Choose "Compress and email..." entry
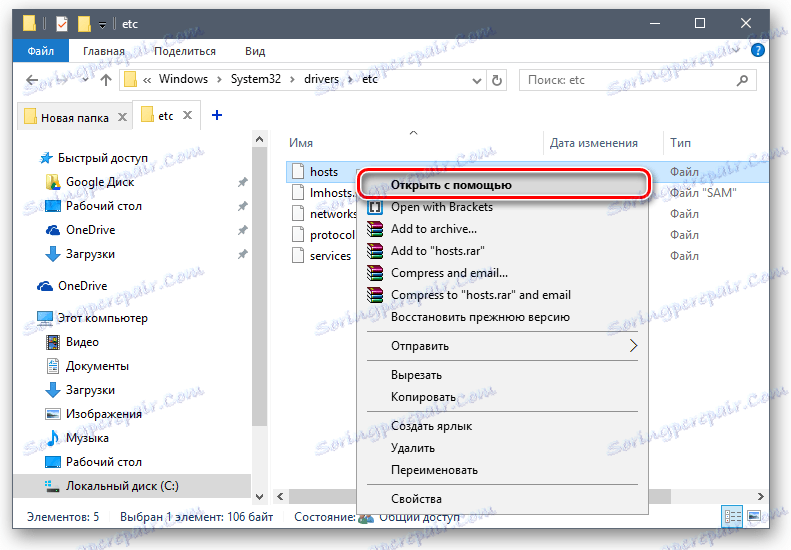The height and width of the screenshot is (550, 791). point(502,273)
